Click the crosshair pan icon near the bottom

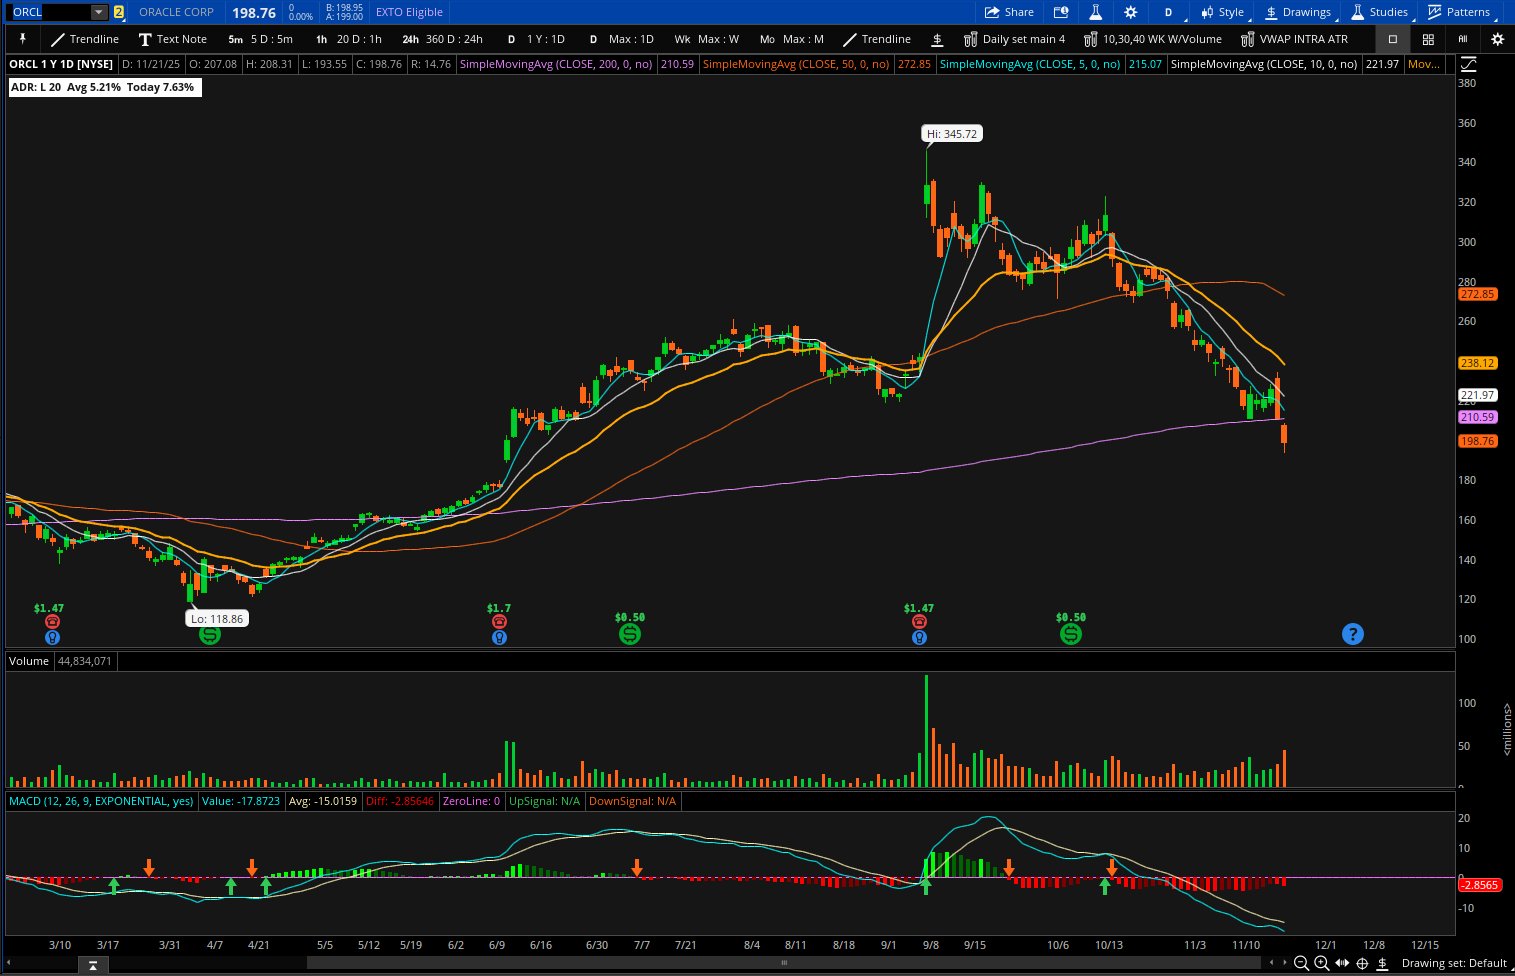[x=1361, y=963]
